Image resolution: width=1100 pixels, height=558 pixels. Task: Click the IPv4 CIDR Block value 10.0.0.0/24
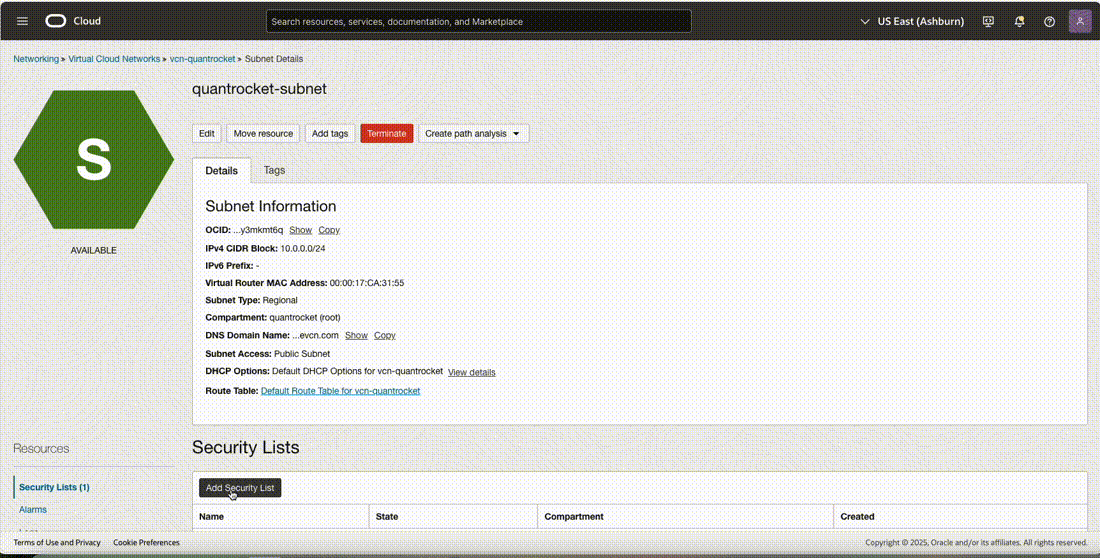pos(303,248)
